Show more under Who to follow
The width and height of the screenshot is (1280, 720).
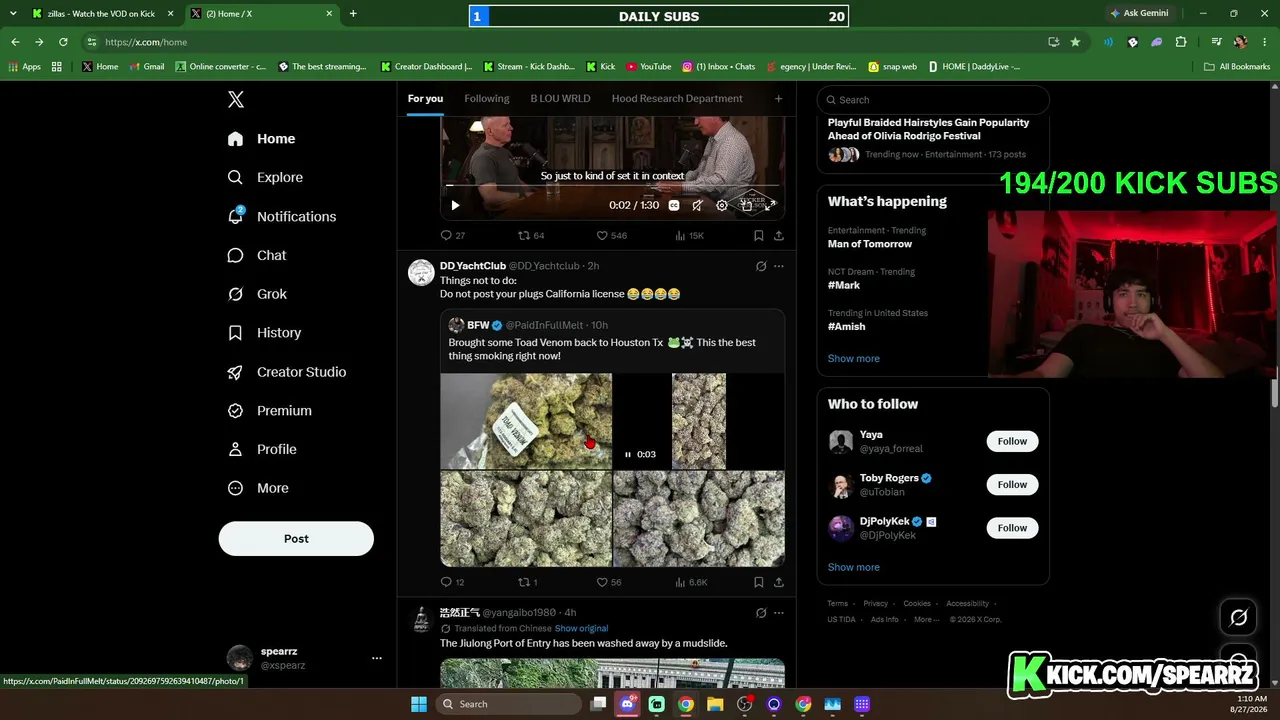click(853, 567)
